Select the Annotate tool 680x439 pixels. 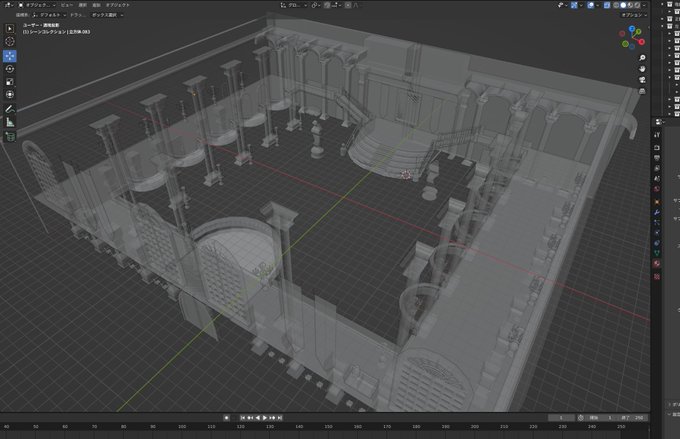click(10, 109)
